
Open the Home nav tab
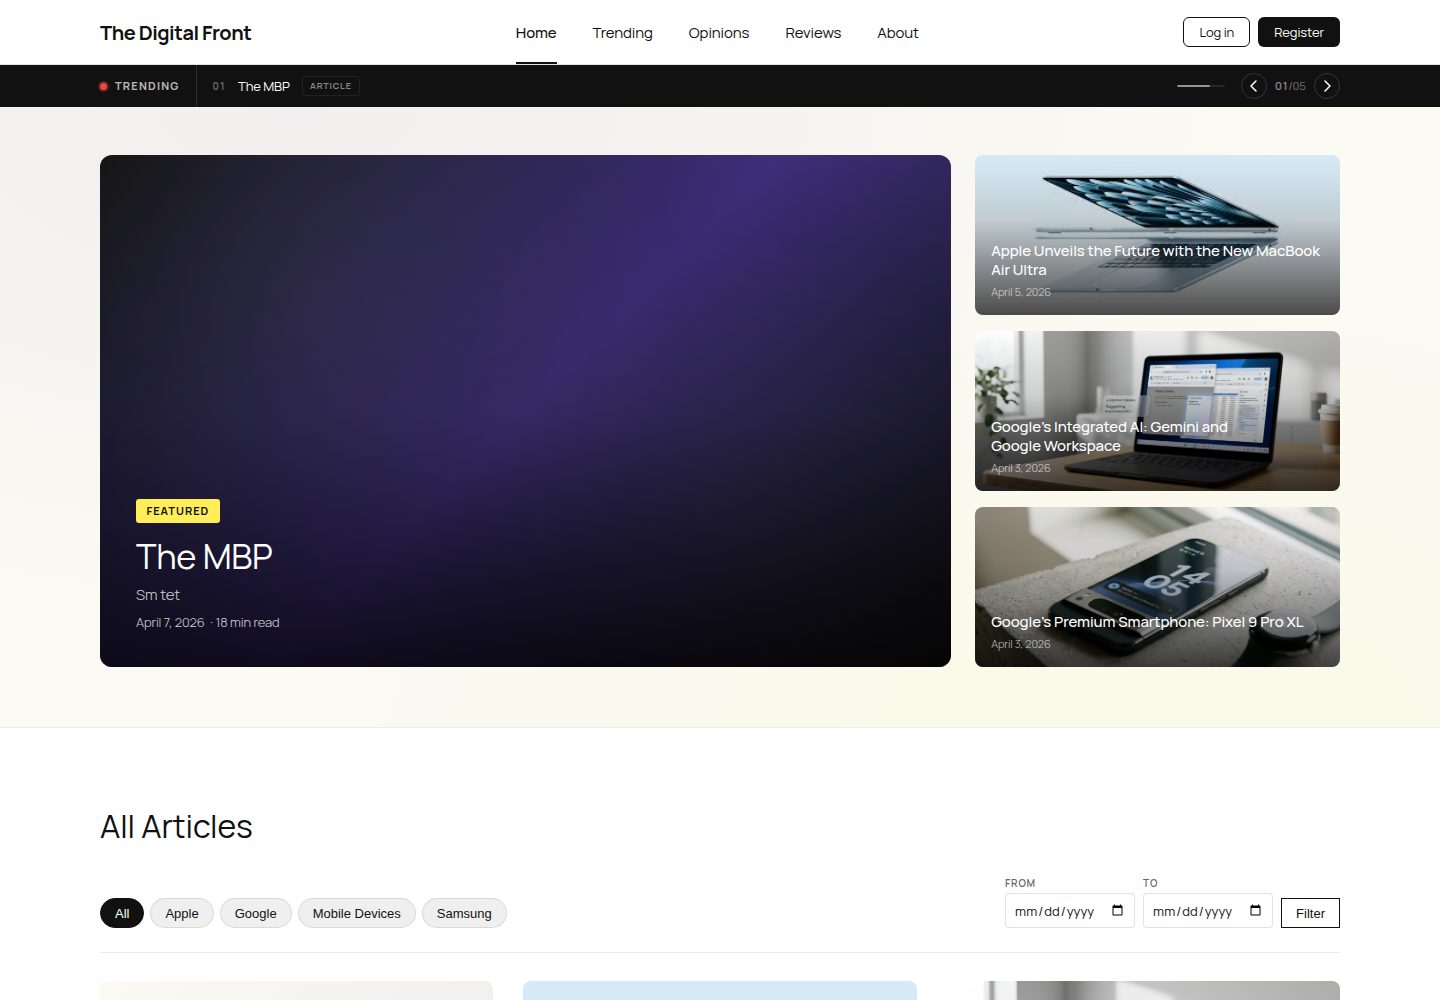536,33
